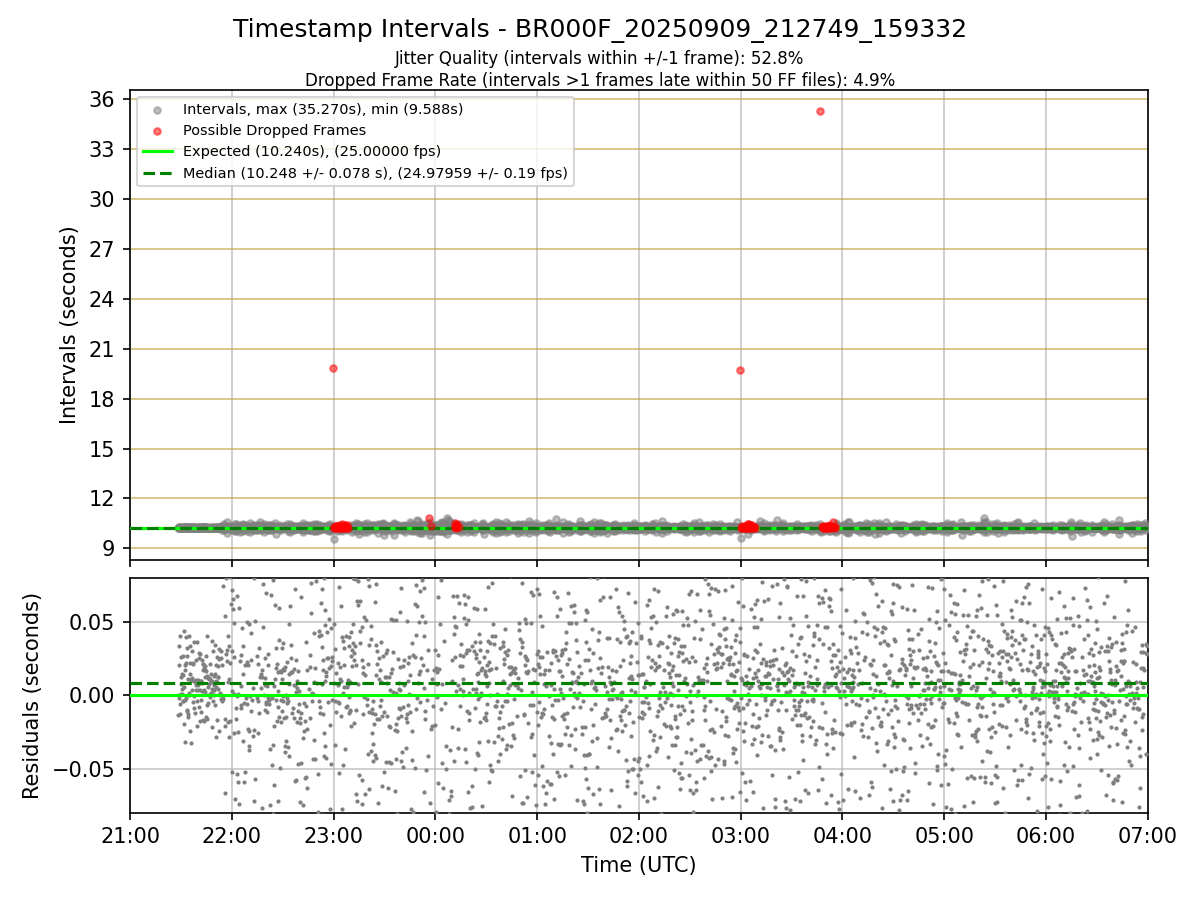
Task: Click the 'Intervals (seconds)' y-axis label
Action: point(68,325)
